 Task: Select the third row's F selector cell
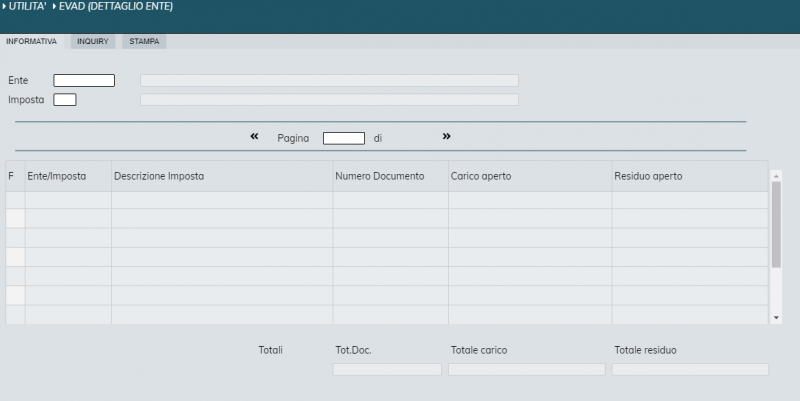pos(15,237)
